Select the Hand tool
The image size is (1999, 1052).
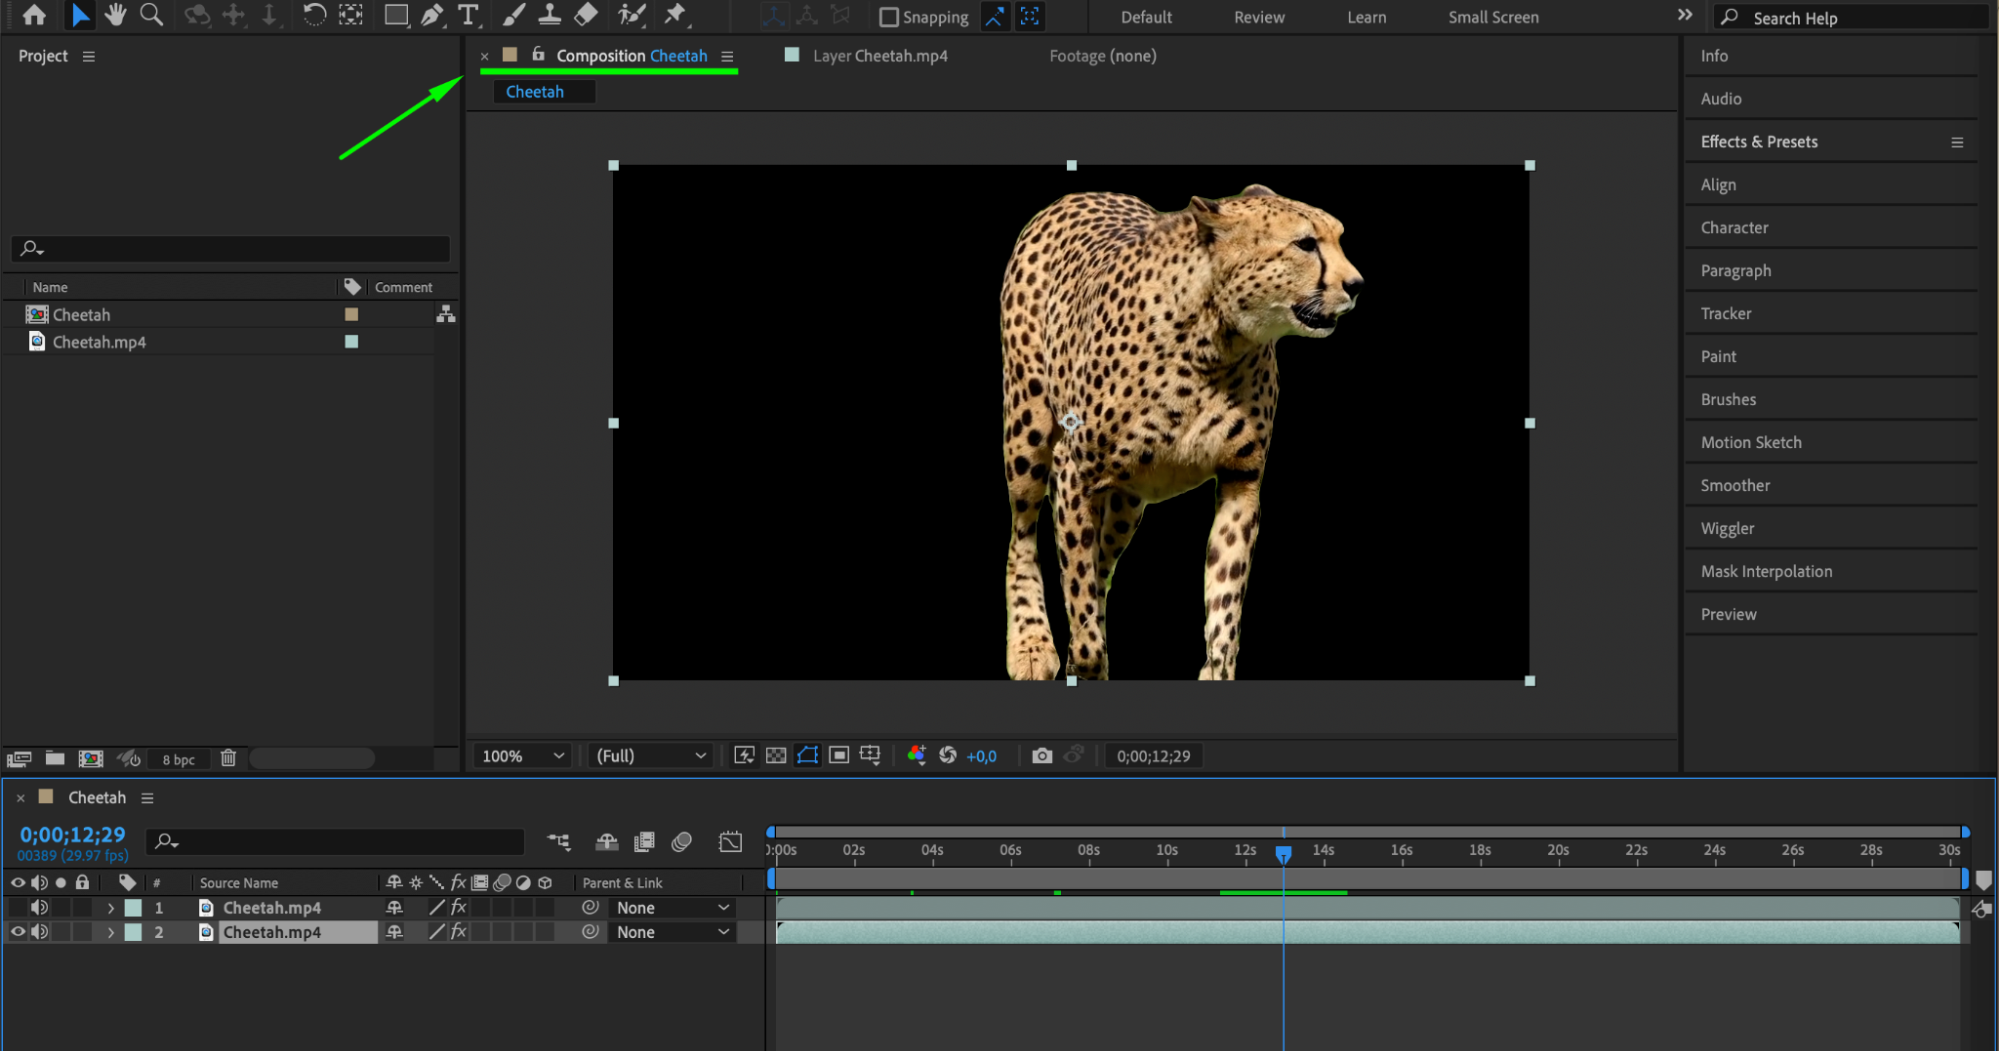(115, 15)
